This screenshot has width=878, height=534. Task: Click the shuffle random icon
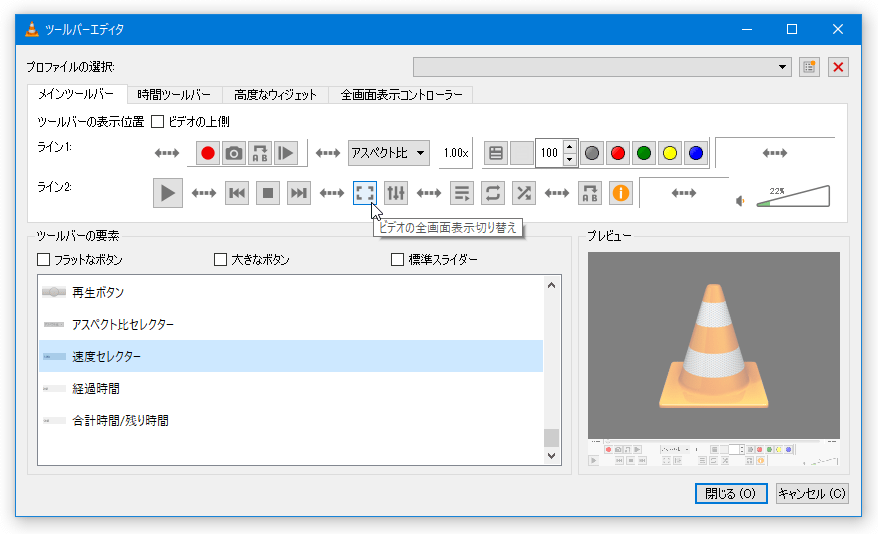coord(524,193)
